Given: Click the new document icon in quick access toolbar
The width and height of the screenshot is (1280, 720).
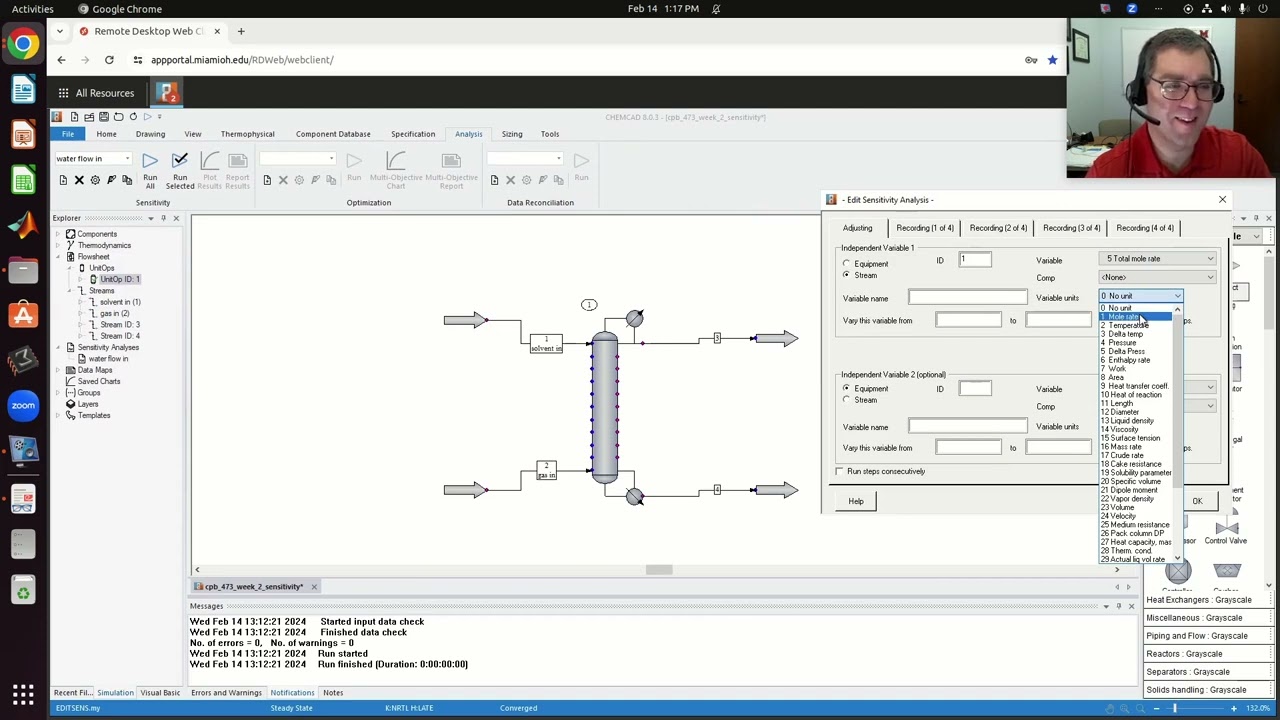Looking at the screenshot, I should (x=74, y=117).
